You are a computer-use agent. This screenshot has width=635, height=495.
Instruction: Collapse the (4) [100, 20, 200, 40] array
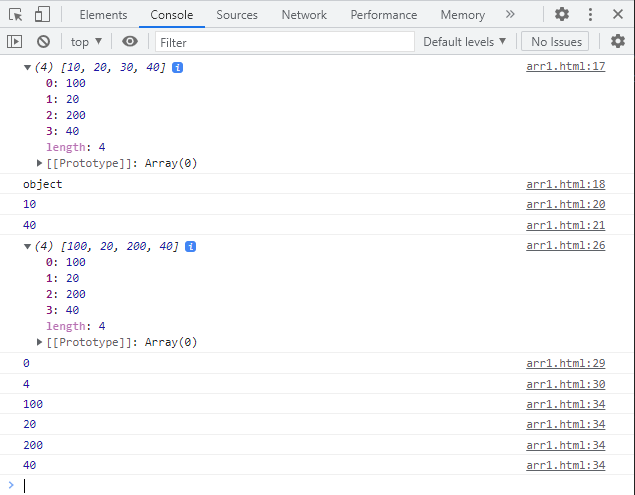[27, 247]
